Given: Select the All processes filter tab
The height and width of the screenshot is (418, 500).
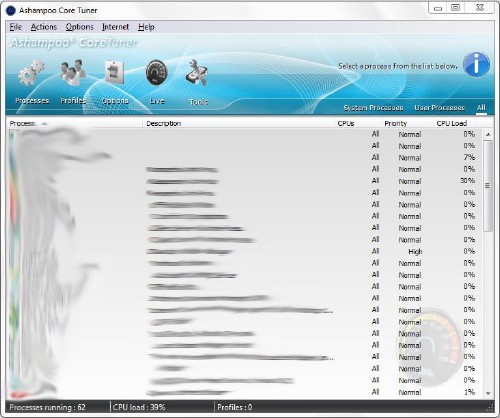Looking at the screenshot, I should (x=481, y=108).
